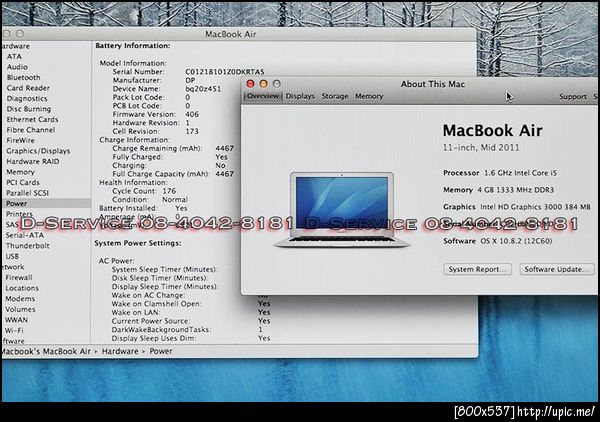Select Ethernet Cards in the sidebar
The image size is (600, 422).
pos(32,119)
